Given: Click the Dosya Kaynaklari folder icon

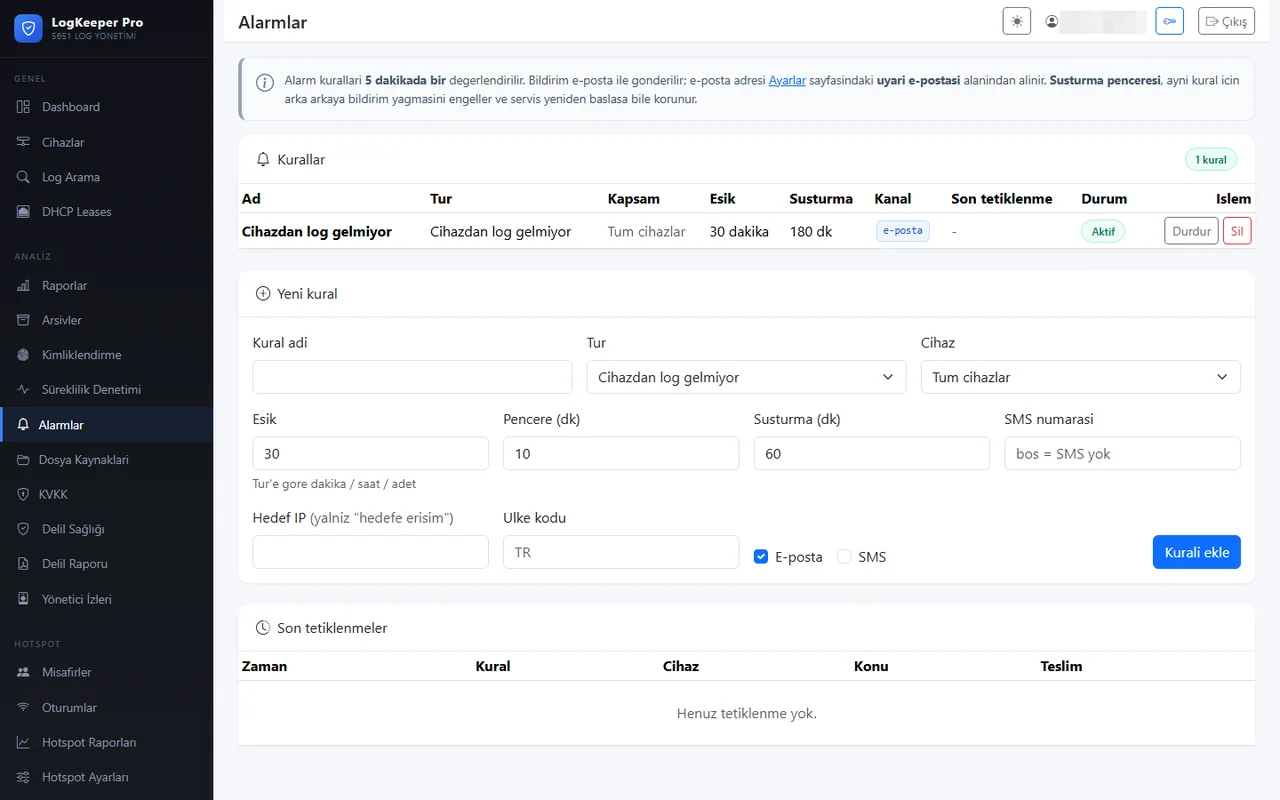Looking at the screenshot, I should (x=23, y=460).
